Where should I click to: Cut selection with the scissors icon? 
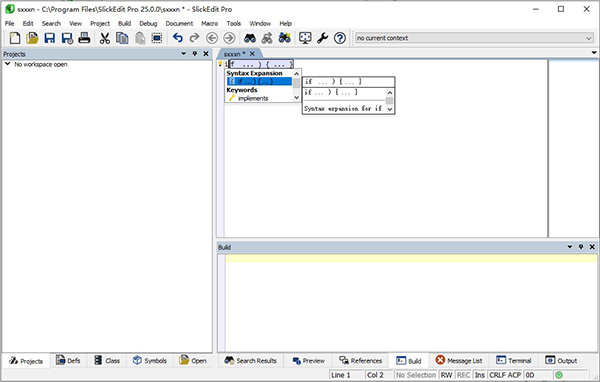104,38
